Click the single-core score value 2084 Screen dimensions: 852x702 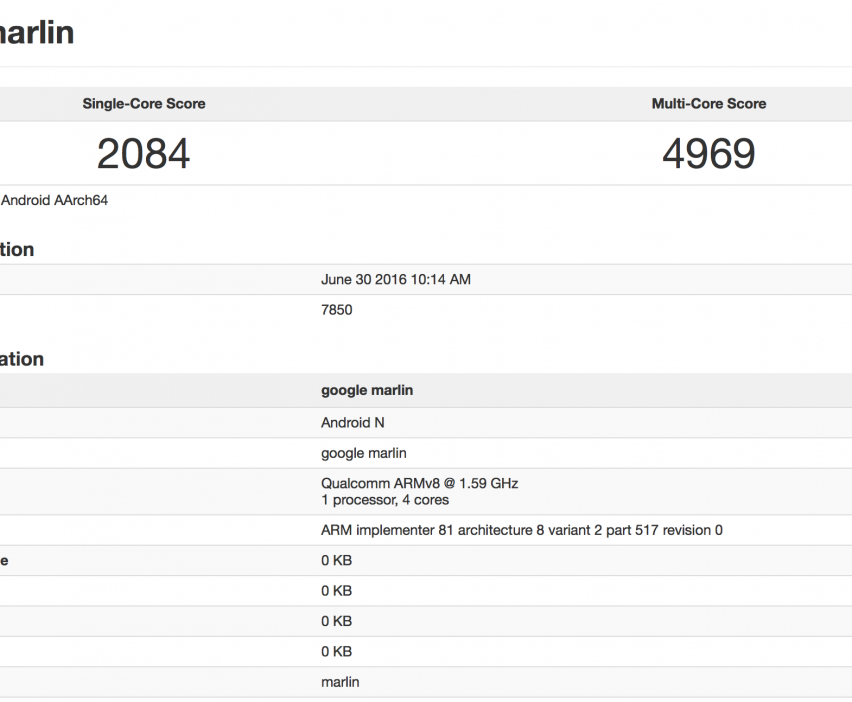[x=144, y=154]
